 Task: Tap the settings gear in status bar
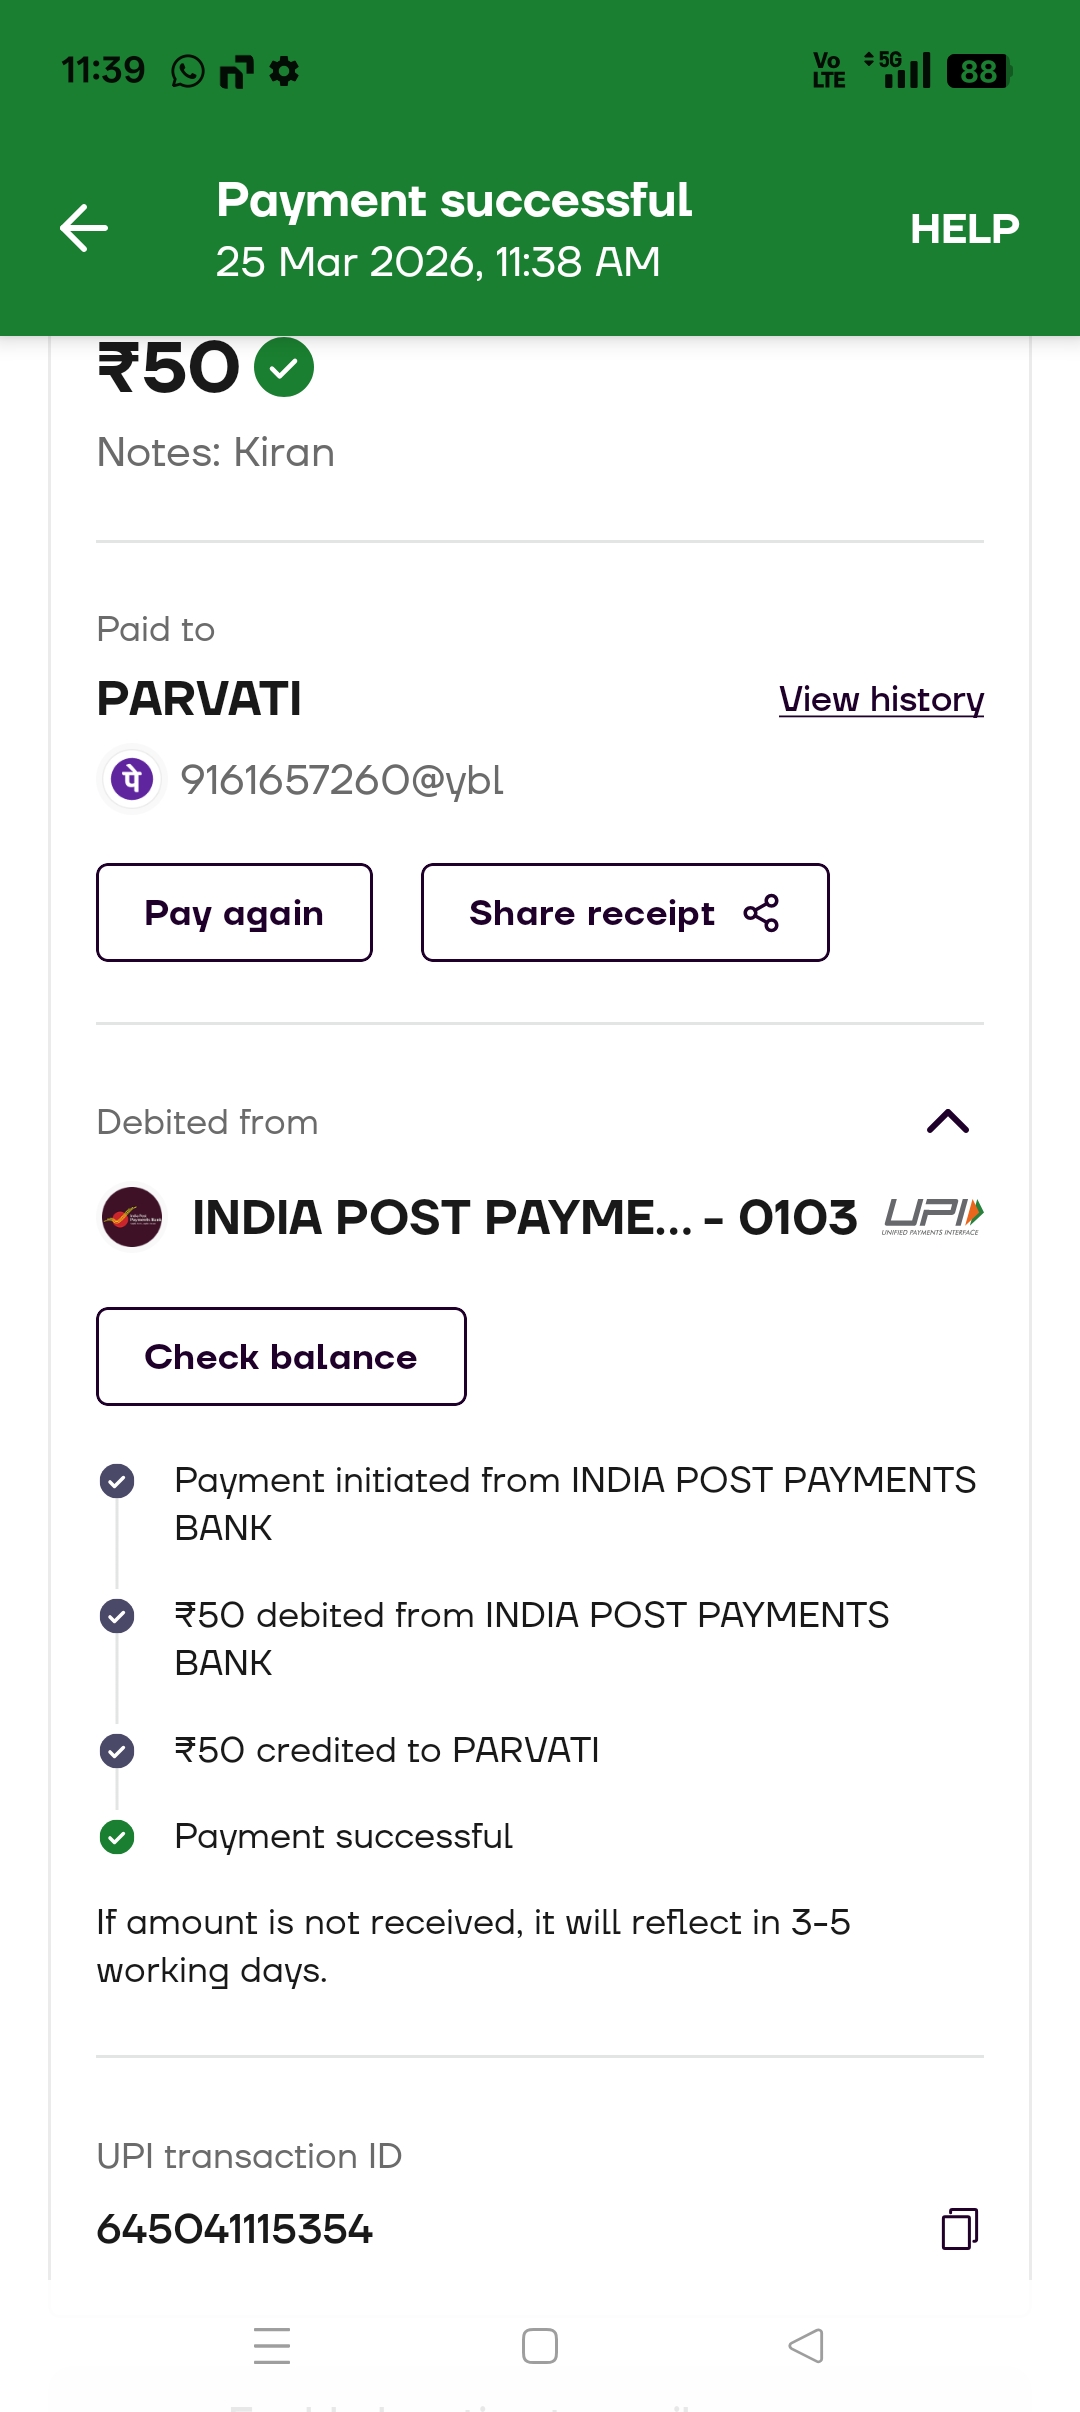pyautogui.click(x=284, y=72)
